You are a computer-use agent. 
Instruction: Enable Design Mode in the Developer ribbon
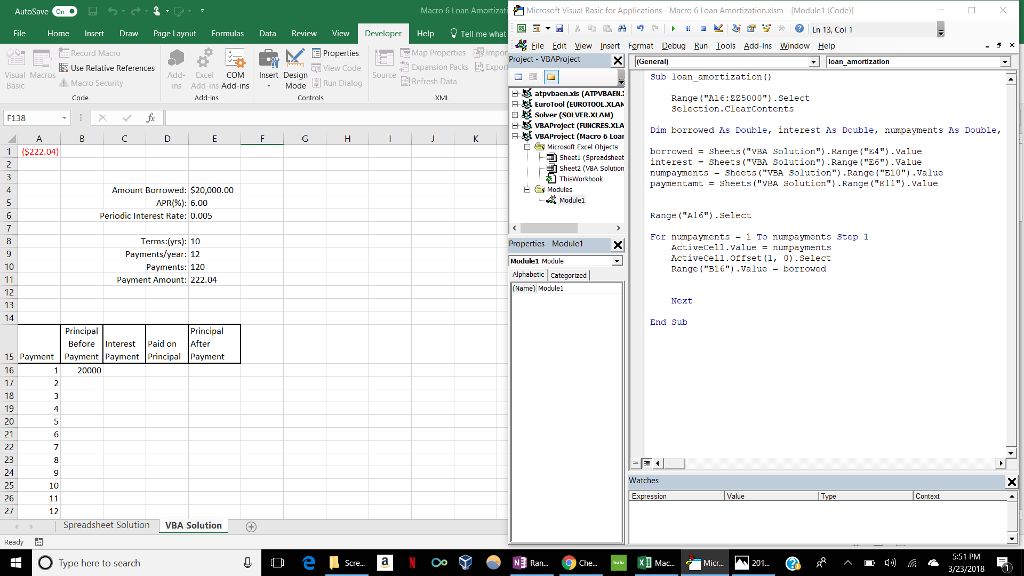(297, 67)
